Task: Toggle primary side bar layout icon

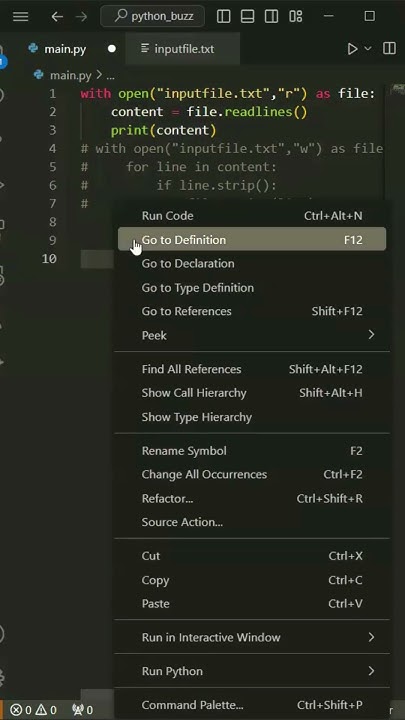Action: pyautogui.click(x=224, y=17)
